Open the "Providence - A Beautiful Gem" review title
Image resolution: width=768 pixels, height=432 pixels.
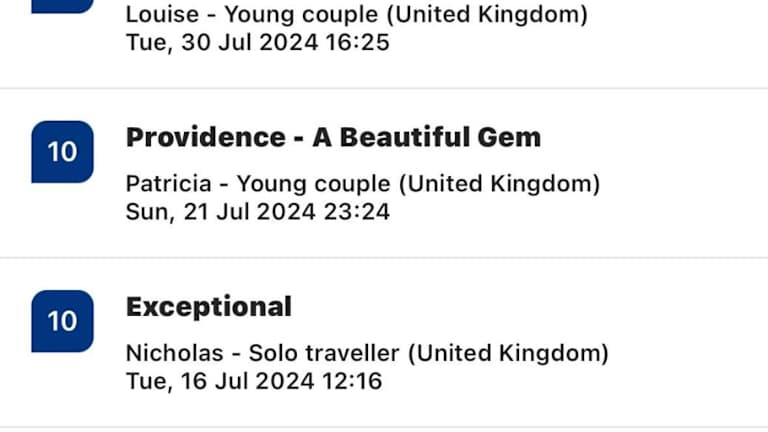333,138
